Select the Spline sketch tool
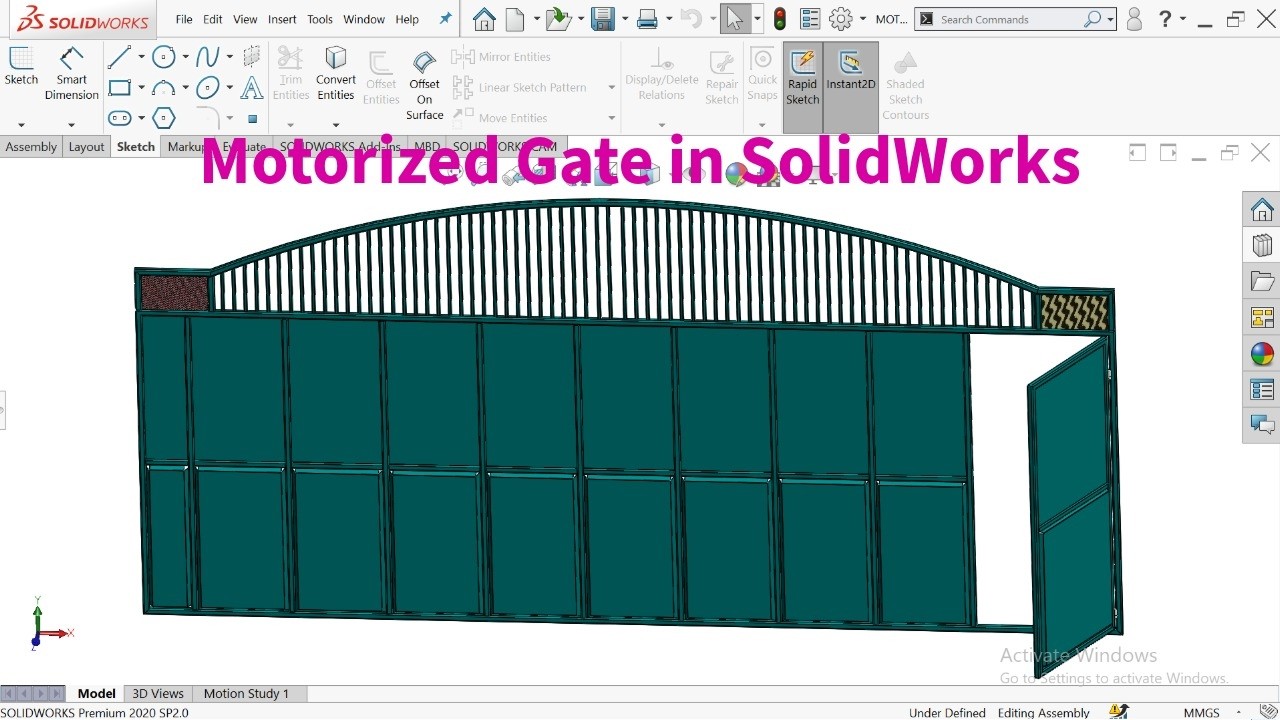1280x720 pixels. click(x=208, y=57)
